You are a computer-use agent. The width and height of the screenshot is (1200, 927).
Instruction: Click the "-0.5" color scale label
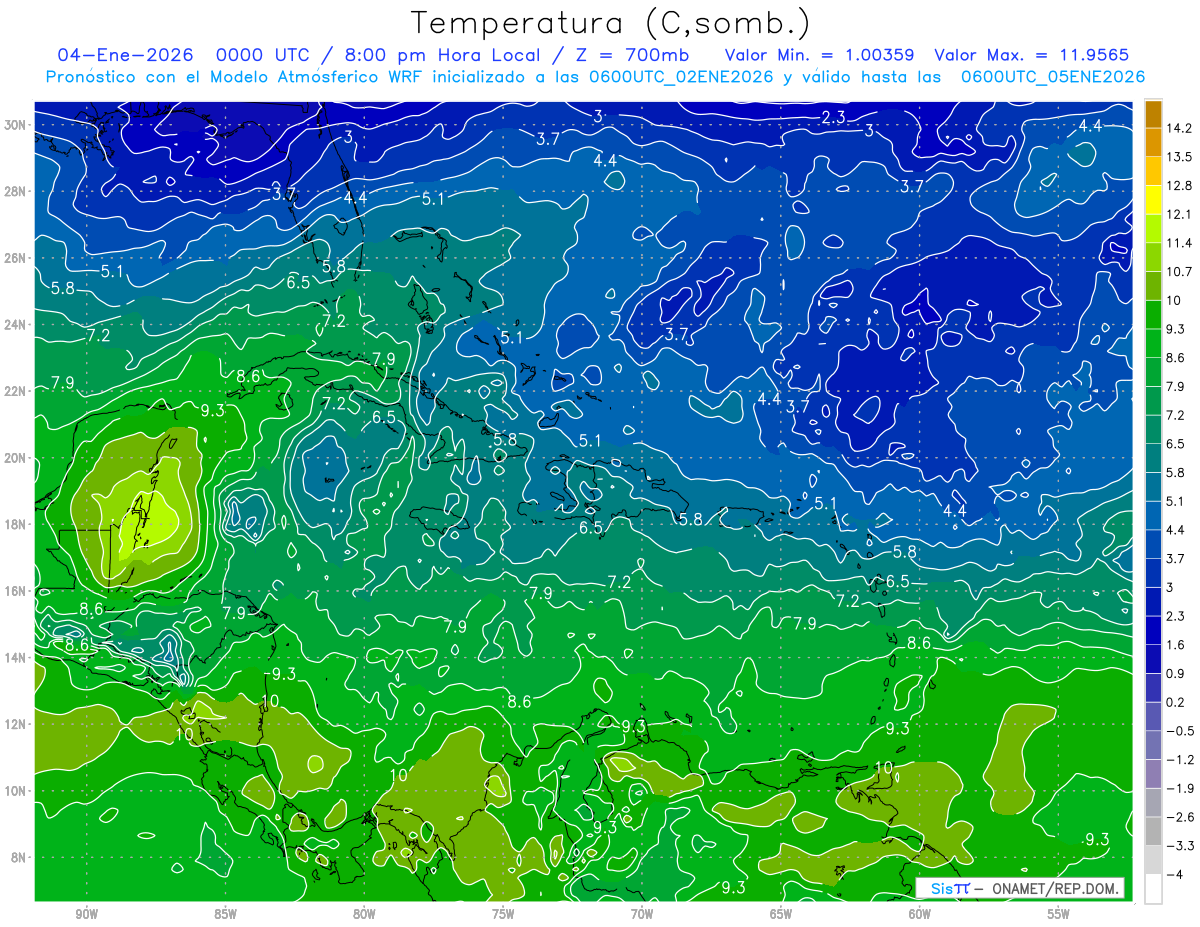[x=1181, y=731]
